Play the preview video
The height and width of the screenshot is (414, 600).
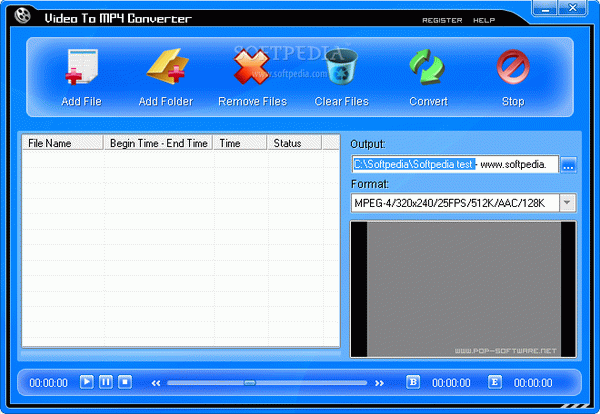coord(86,382)
